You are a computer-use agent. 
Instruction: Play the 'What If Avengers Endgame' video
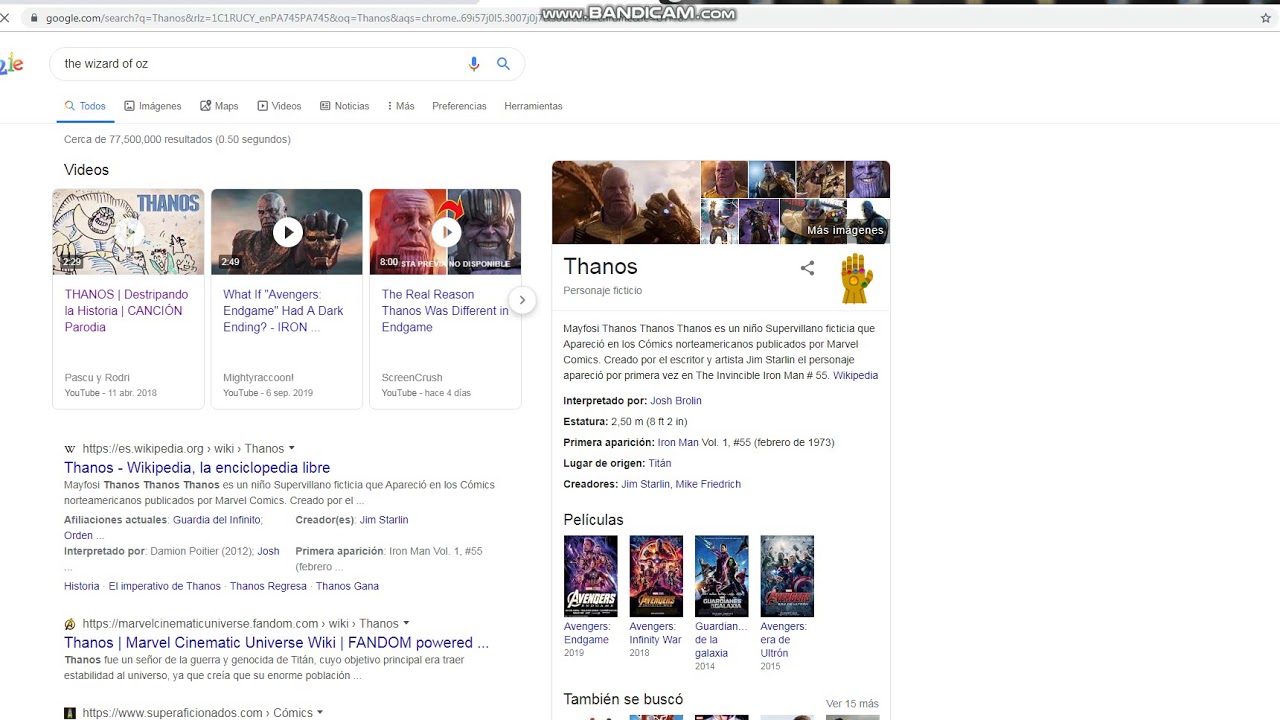287,232
